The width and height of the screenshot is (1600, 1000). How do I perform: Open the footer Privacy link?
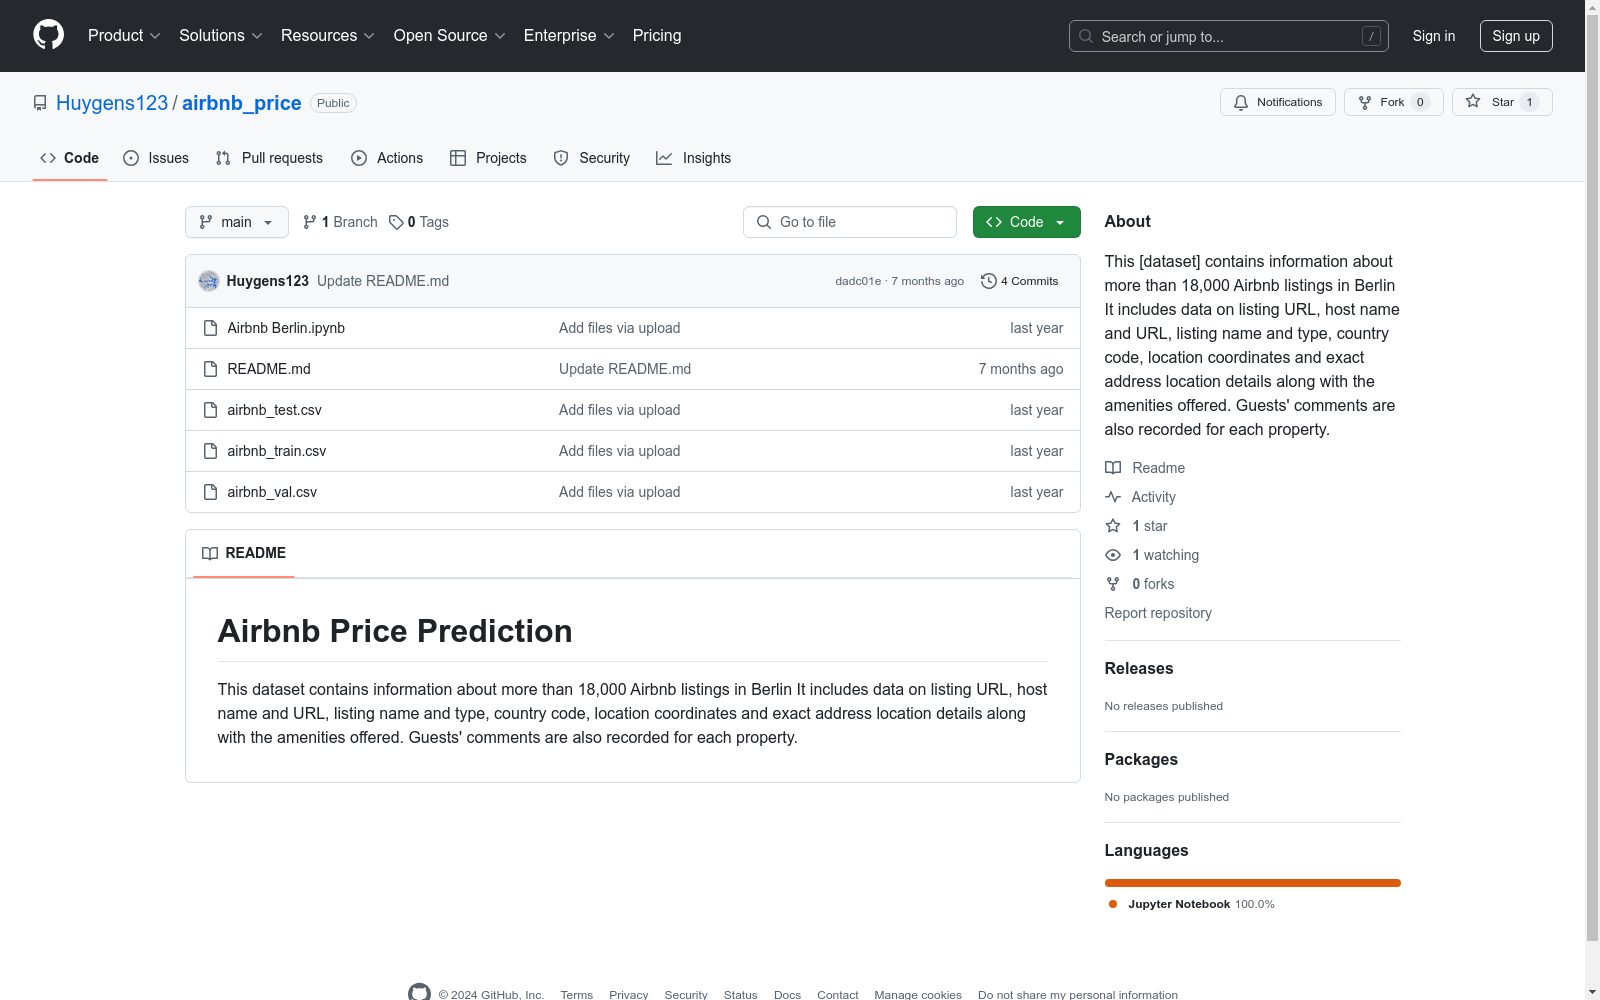tap(629, 995)
